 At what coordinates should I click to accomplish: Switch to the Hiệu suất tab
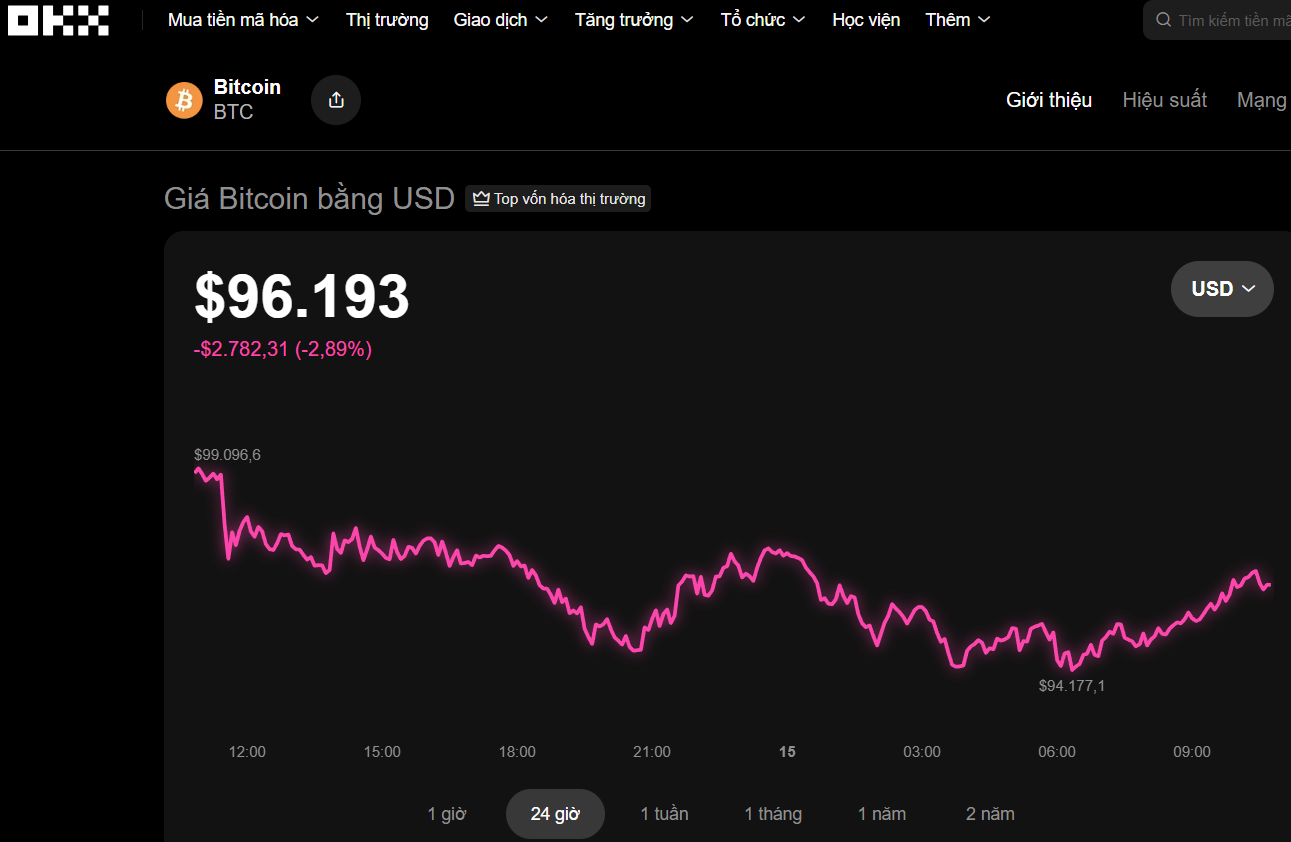point(1164,99)
